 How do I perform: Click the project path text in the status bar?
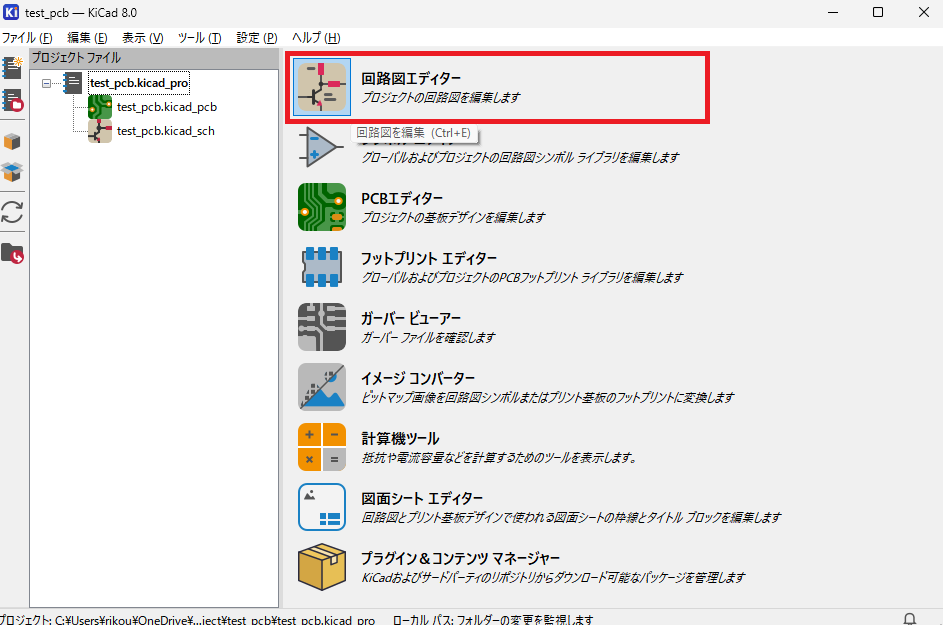point(187,619)
